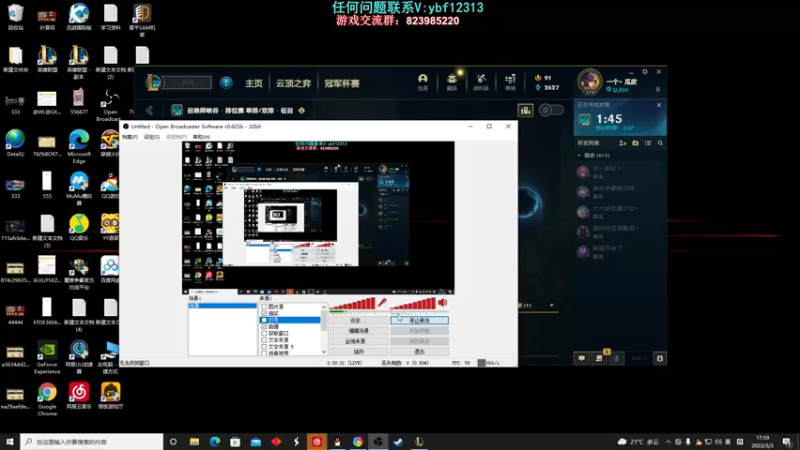The height and width of the screenshot is (450, 800).
Task: Open File Explorer from taskbar
Action: click(x=194, y=442)
